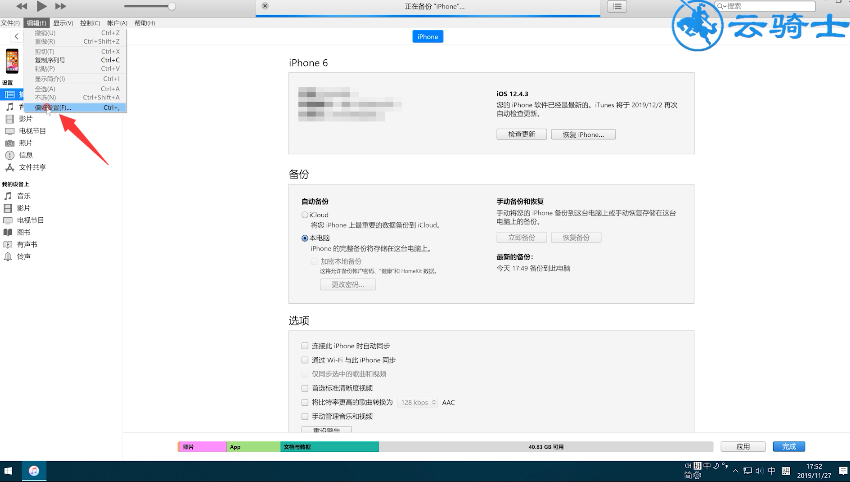Click the teal 文稿与数据 storage segment
Screen dimensions: 850x482
(x=330, y=447)
